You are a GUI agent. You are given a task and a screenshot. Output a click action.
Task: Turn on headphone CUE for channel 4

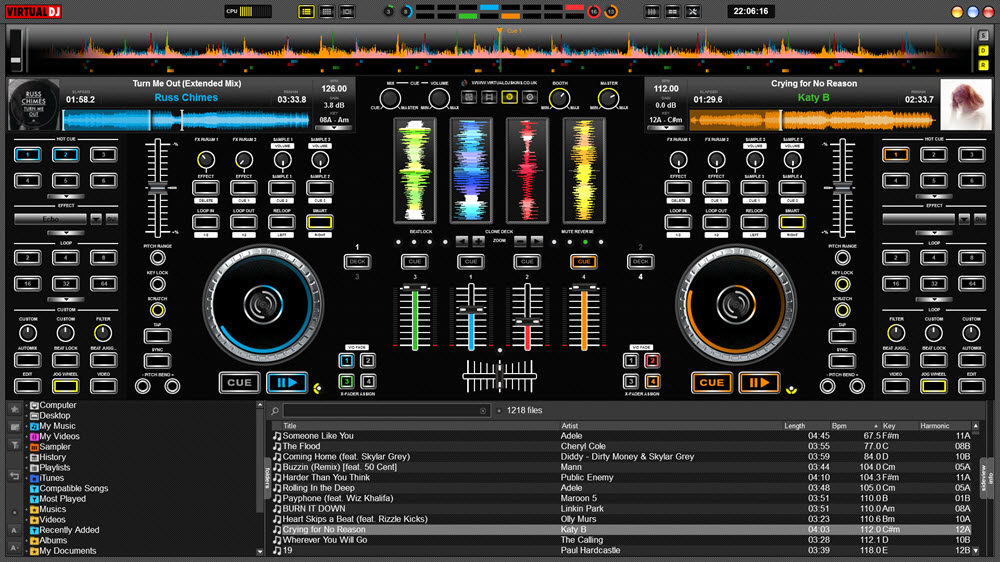[x=584, y=262]
